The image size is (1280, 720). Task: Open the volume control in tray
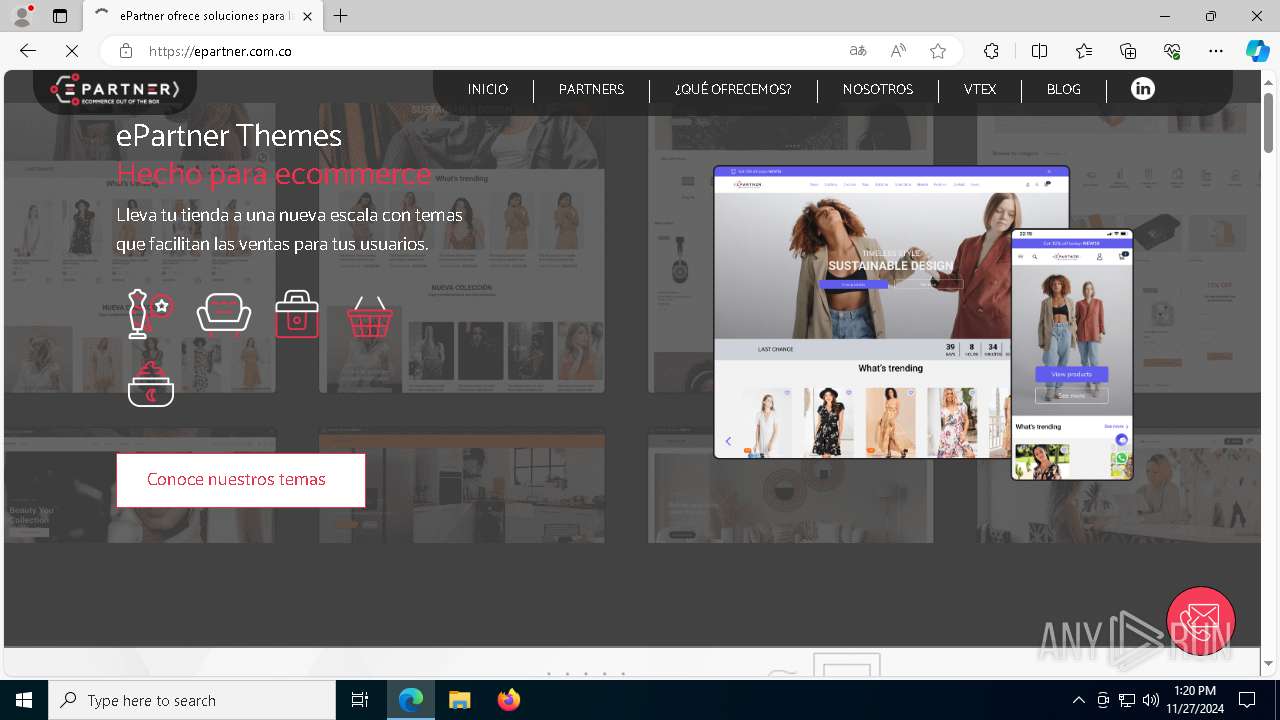coord(1151,700)
